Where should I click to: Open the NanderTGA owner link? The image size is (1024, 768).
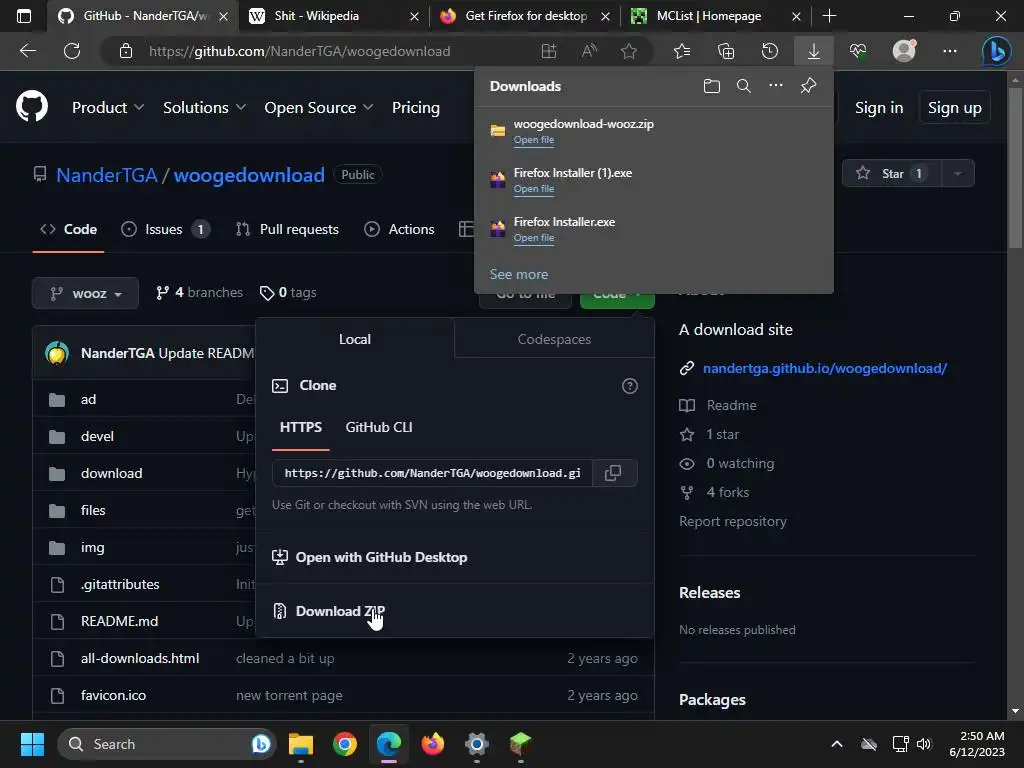click(x=106, y=175)
